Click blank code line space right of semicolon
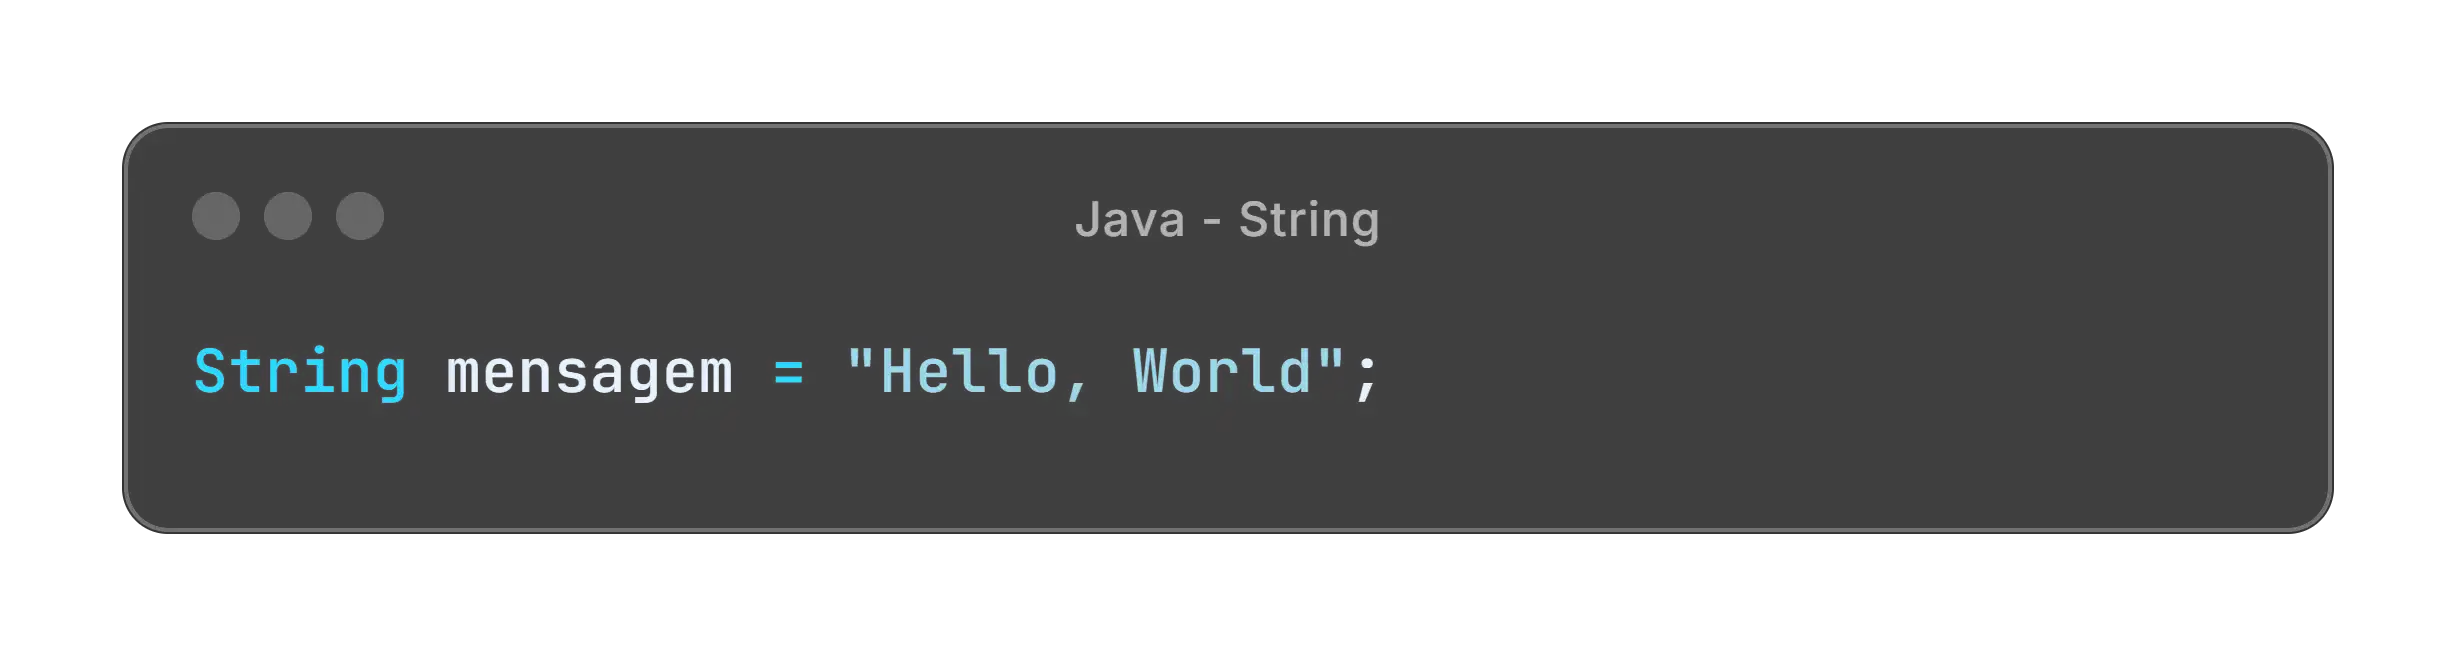 (x=1850, y=373)
